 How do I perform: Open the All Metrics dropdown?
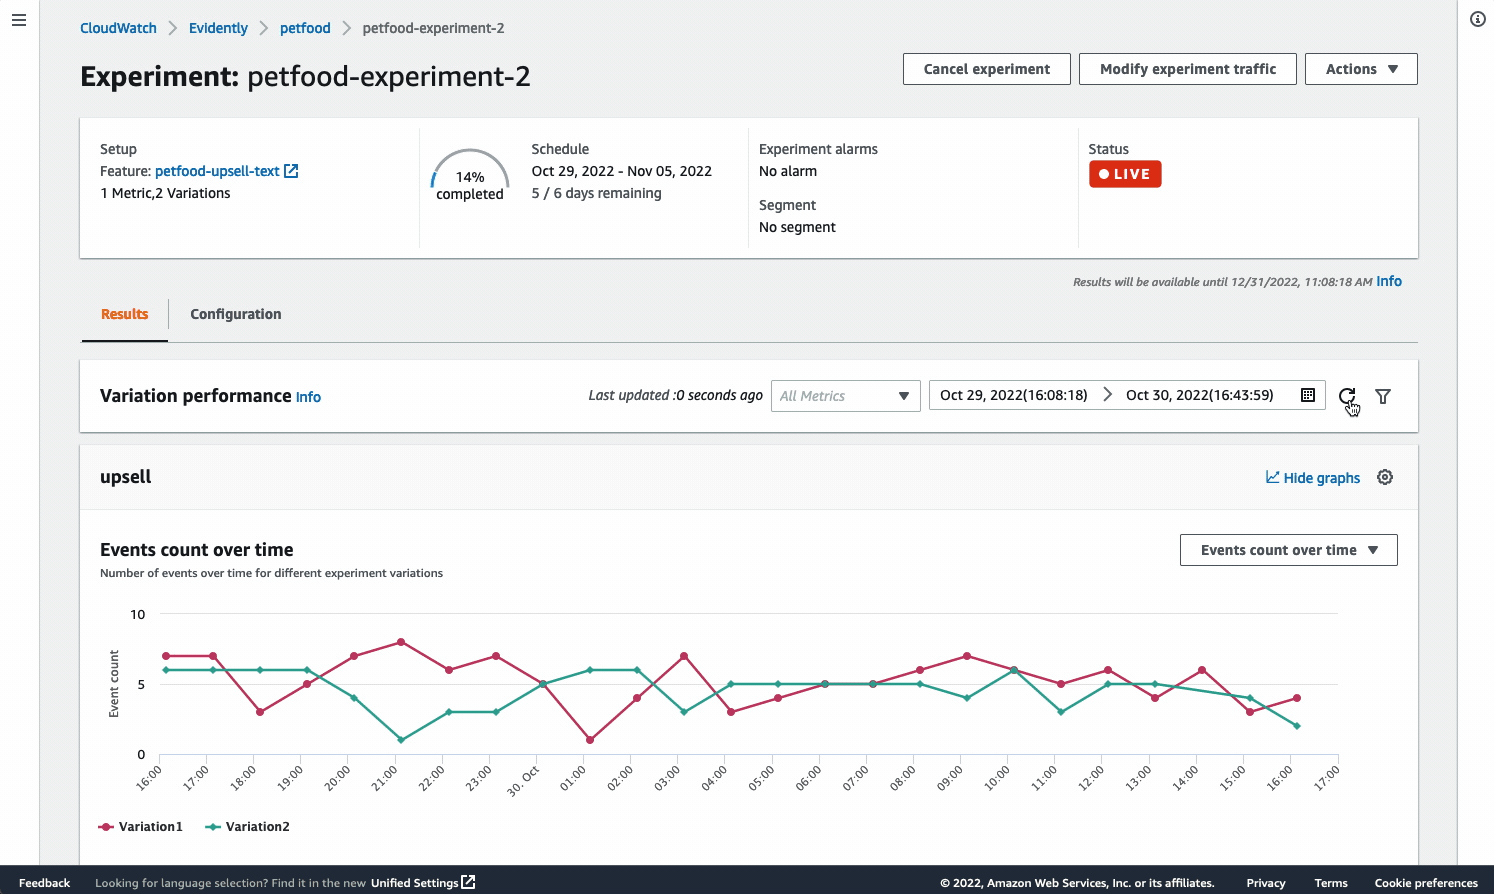click(x=845, y=396)
